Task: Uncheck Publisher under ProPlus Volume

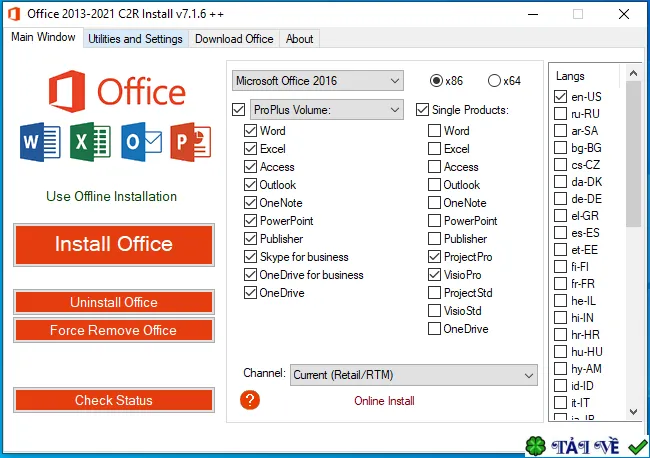Action: tap(250, 239)
